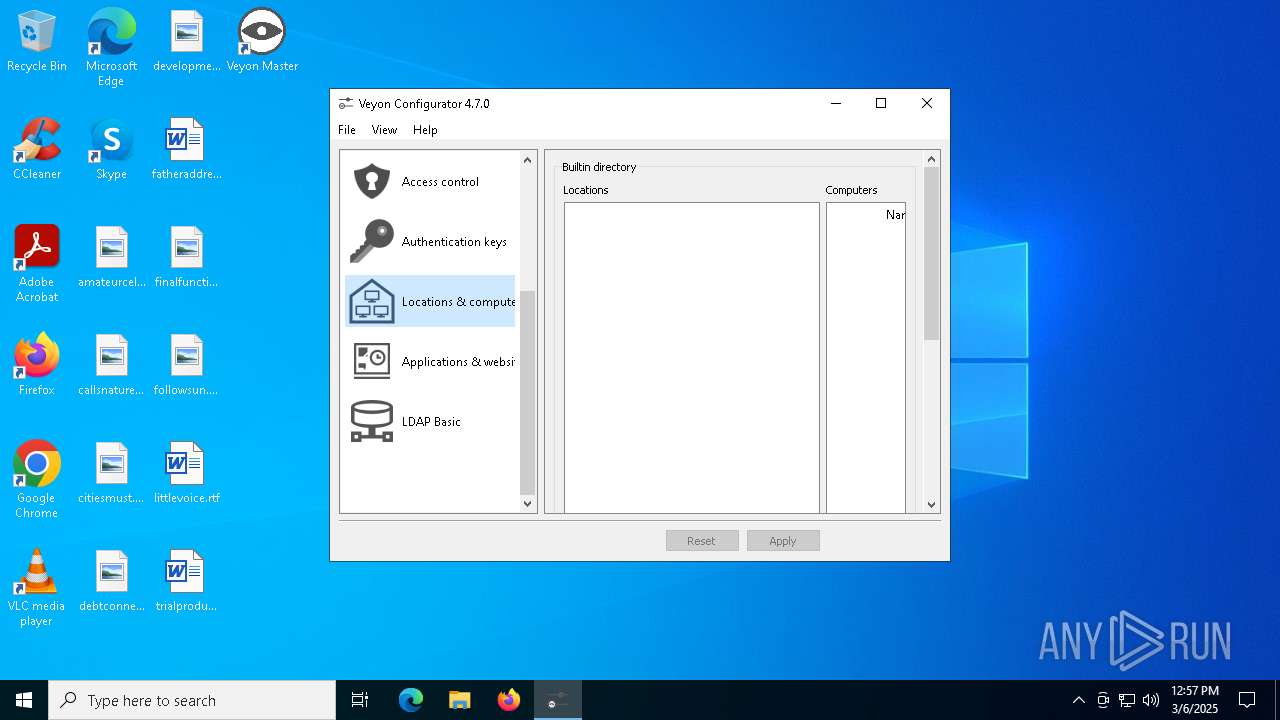Image resolution: width=1280 pixels, height=720 pixels.
Task: Select the CCleaner desktop shortcut
Action: 37,149
